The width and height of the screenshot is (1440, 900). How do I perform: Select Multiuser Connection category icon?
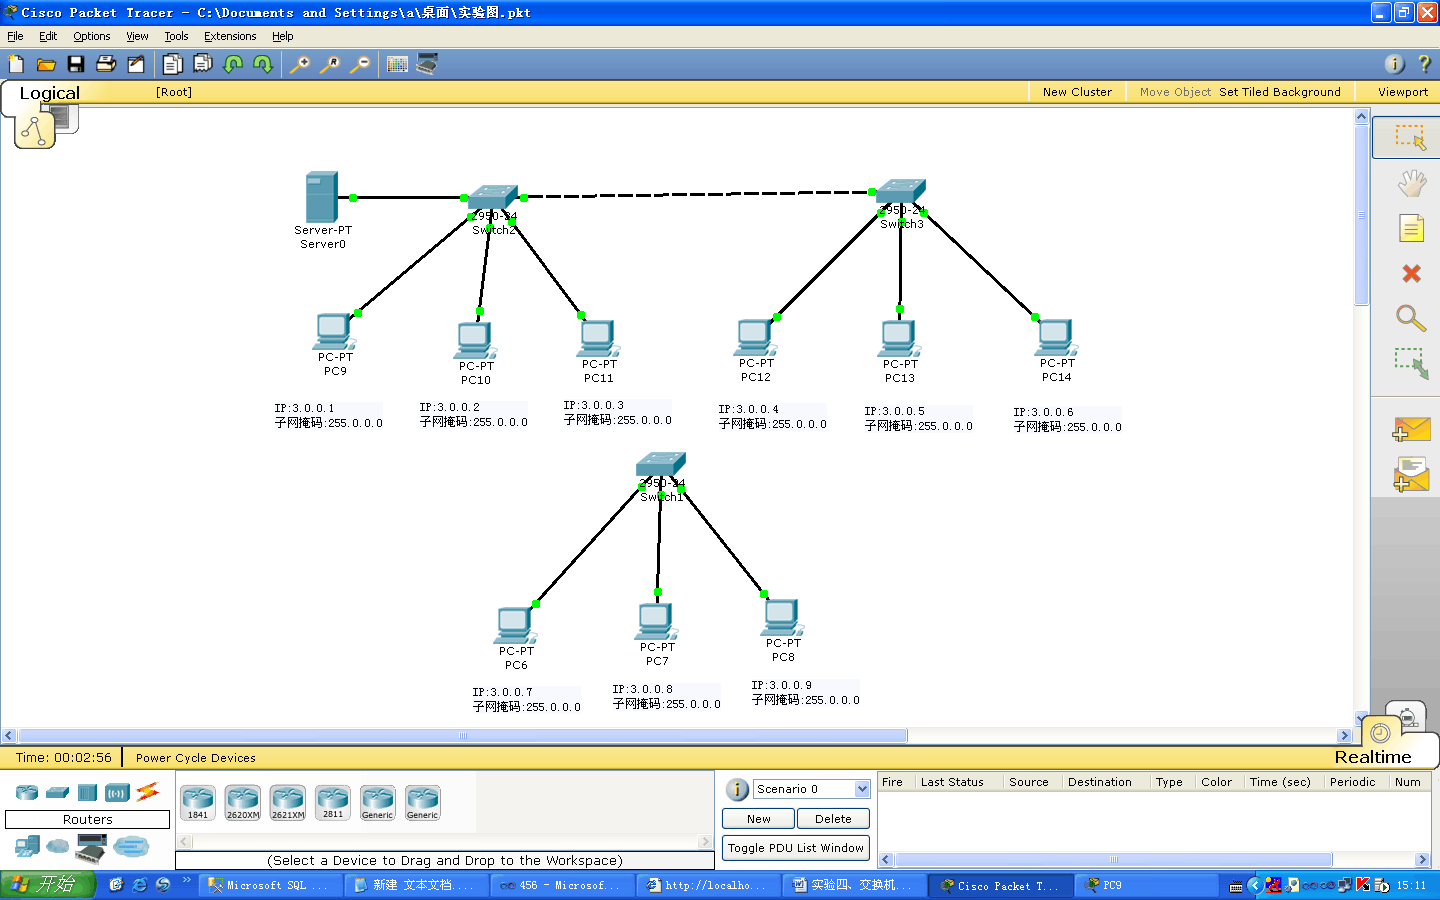point(131,847)
